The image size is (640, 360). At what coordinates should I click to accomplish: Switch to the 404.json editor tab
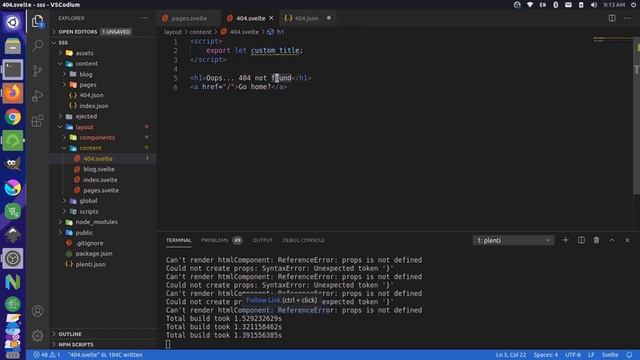[x=307, y=18]
